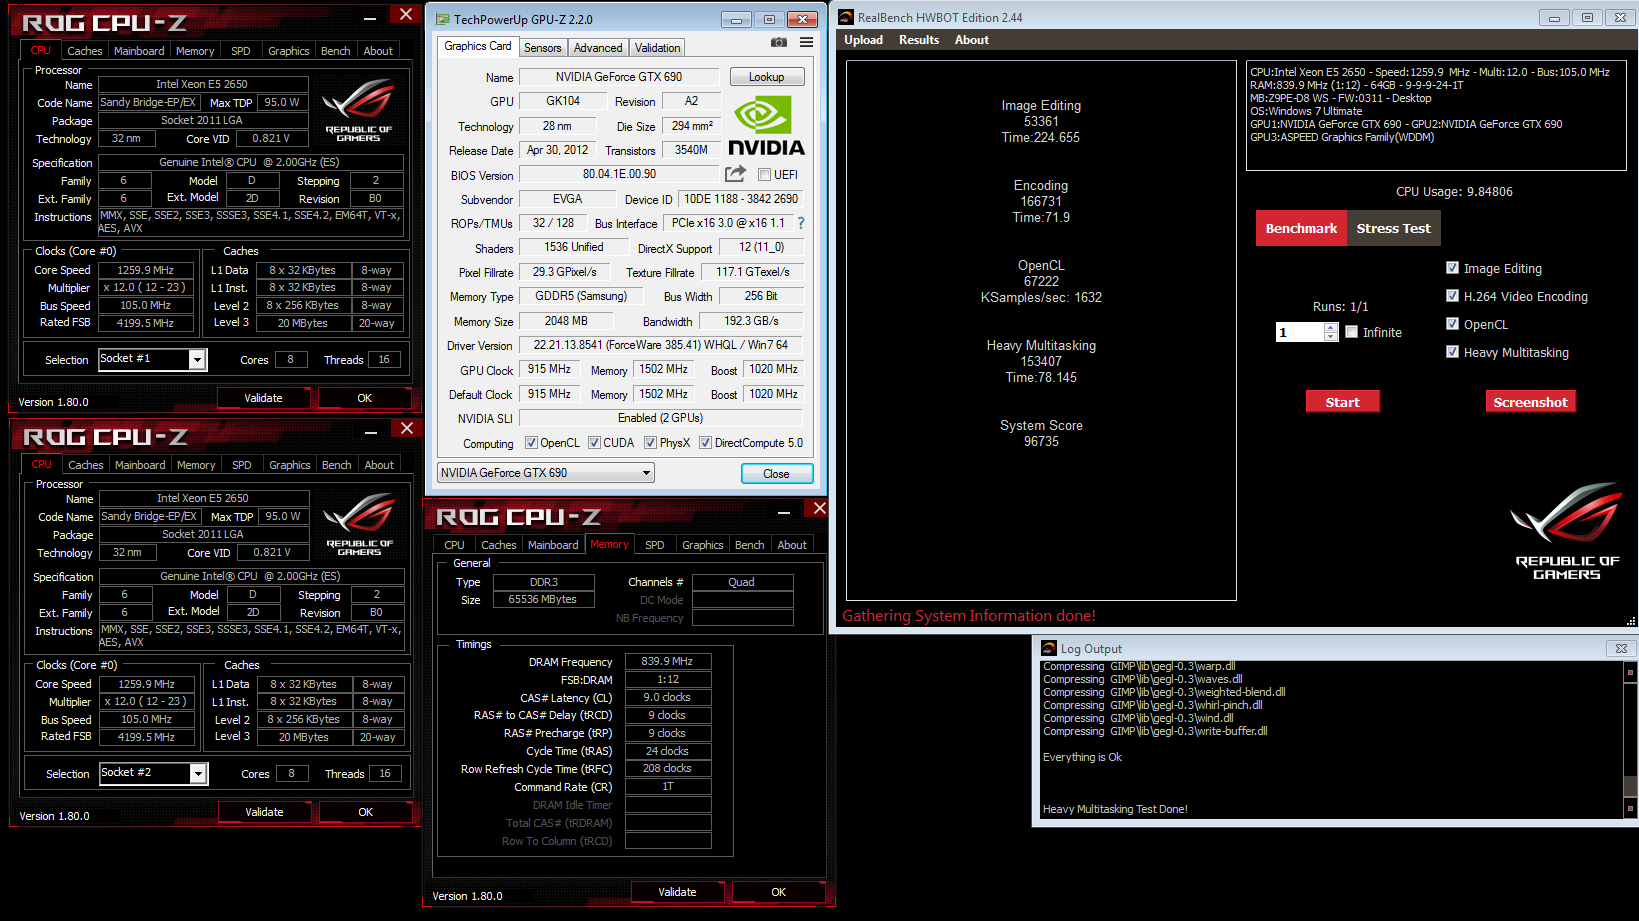
Task: Minimize the Socket #2 ROG CPU-Z window
Action: point(371,431)
